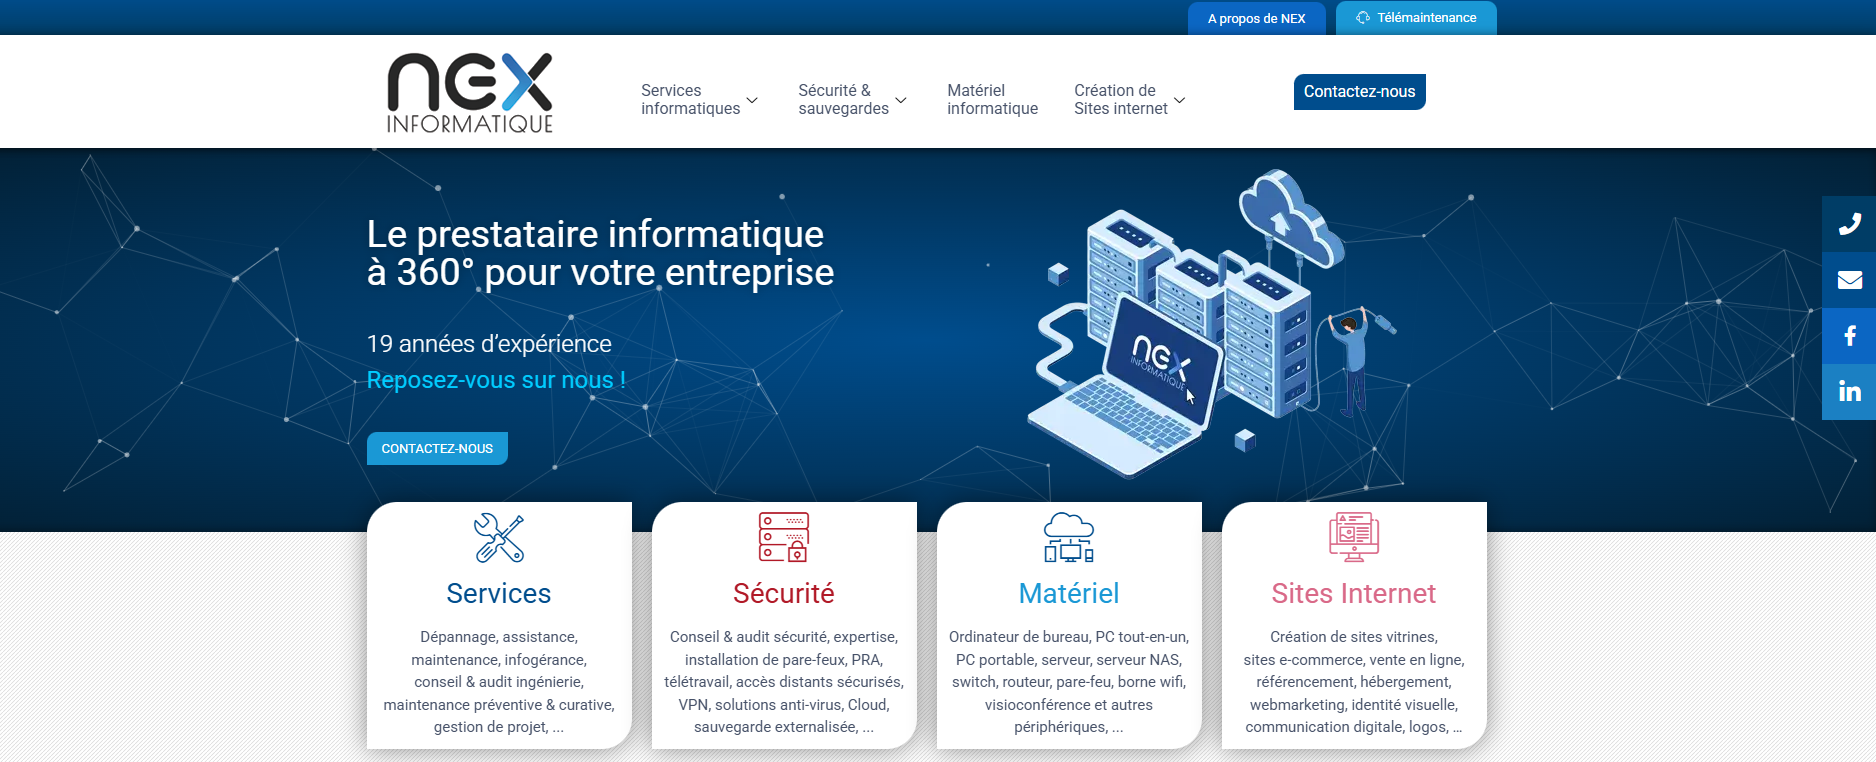The height and width of the screenshot is (762, 1876).
Task: Click the Création de sites vitrines description
Action: pos(1354,682)
